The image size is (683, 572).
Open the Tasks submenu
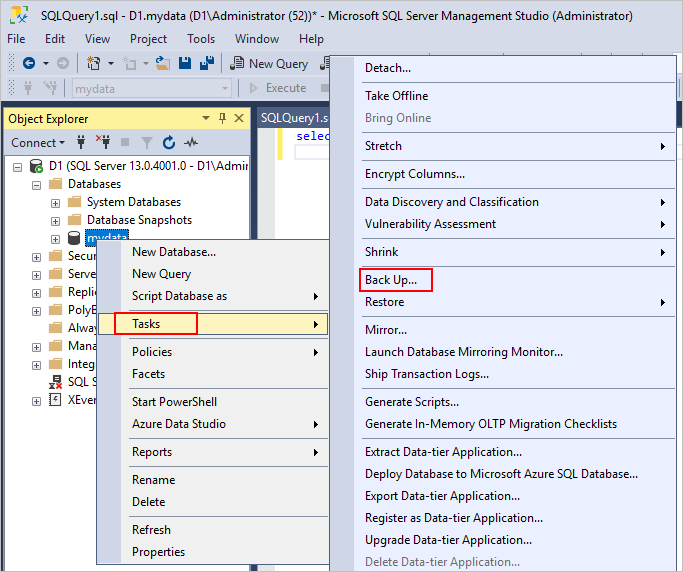tap(213, 324)
